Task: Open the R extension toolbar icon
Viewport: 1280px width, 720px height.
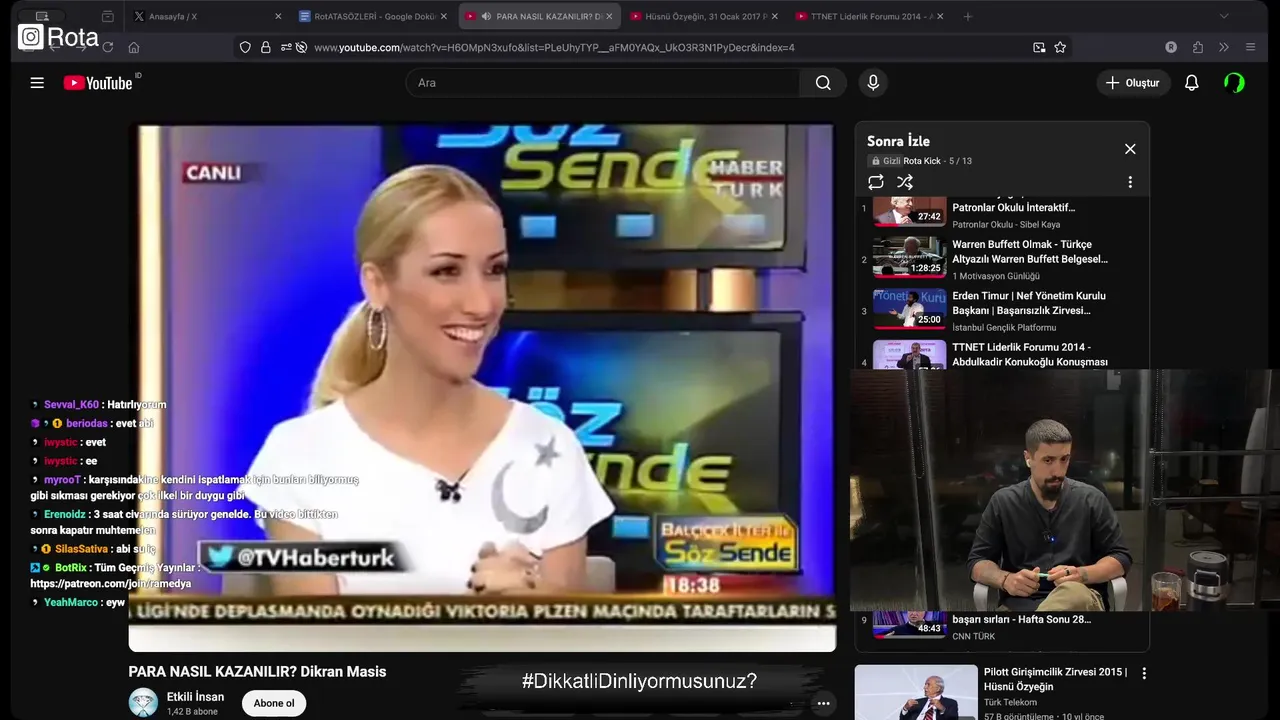Action: tap(1171, 47)
